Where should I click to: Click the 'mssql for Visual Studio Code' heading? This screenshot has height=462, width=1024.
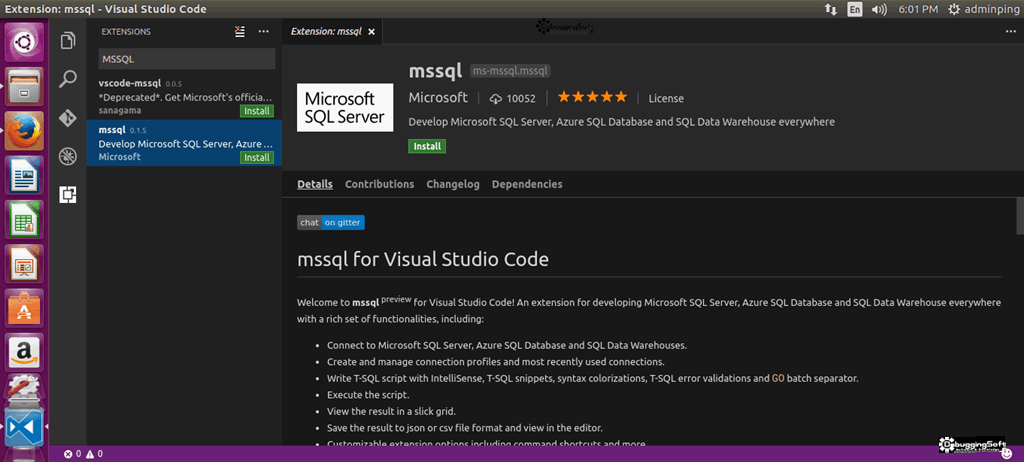tap(423, 259)
